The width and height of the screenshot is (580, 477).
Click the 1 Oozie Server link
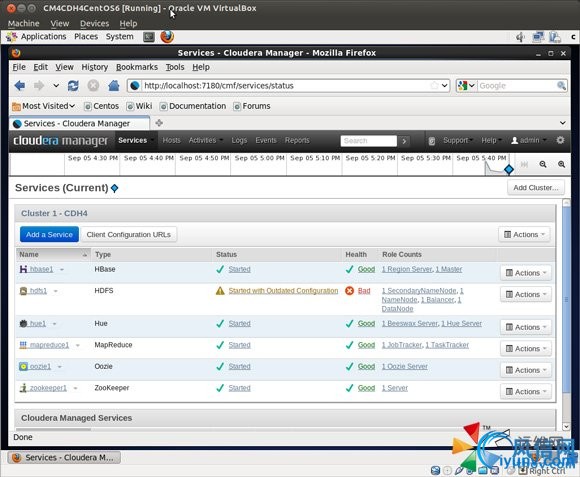pos(405,366)
